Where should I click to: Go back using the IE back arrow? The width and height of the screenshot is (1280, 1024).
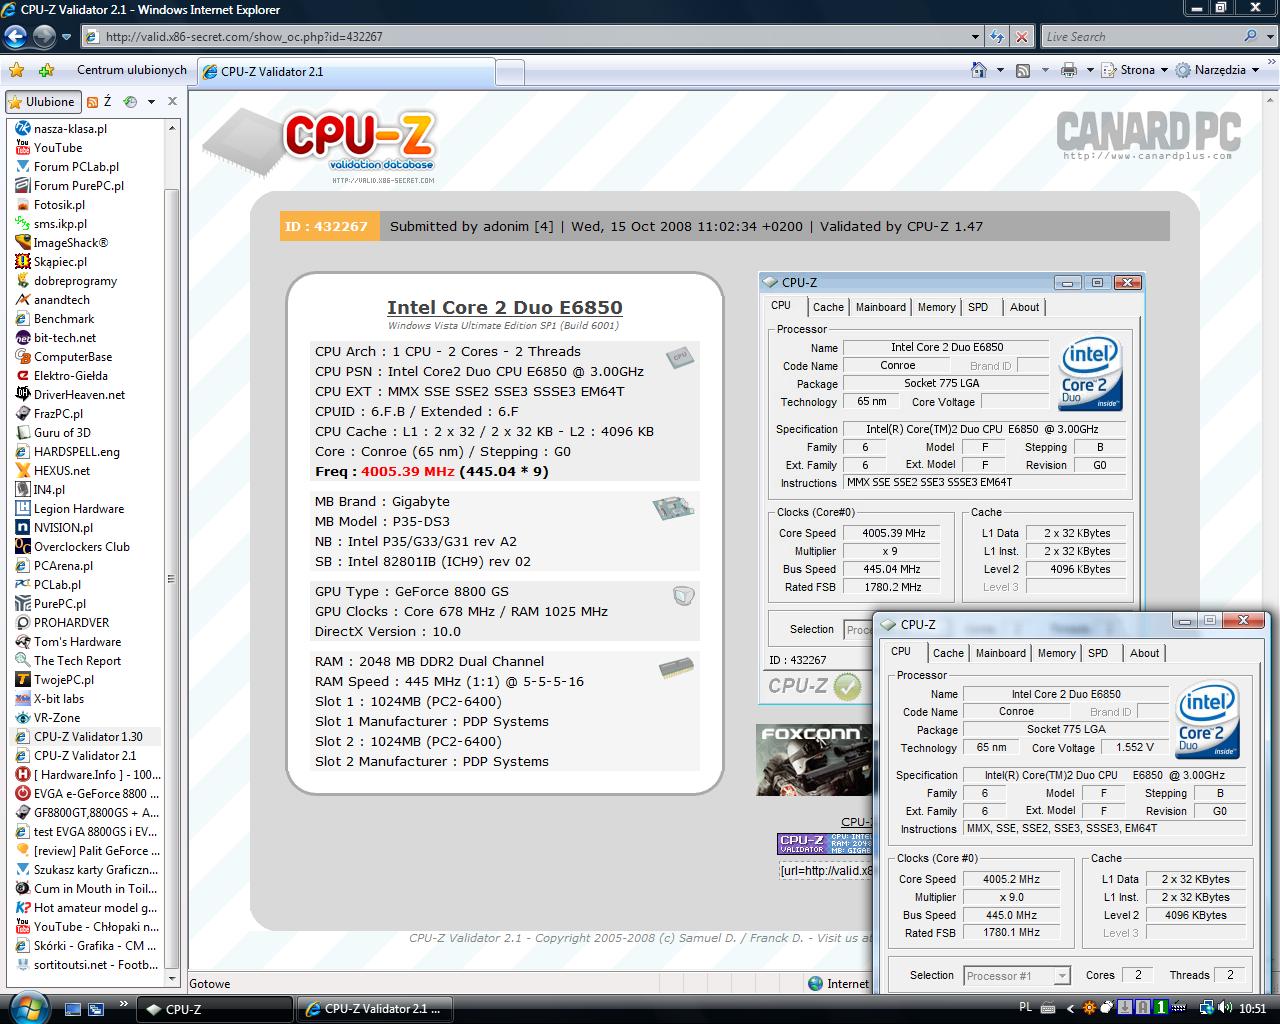(15, 37)
